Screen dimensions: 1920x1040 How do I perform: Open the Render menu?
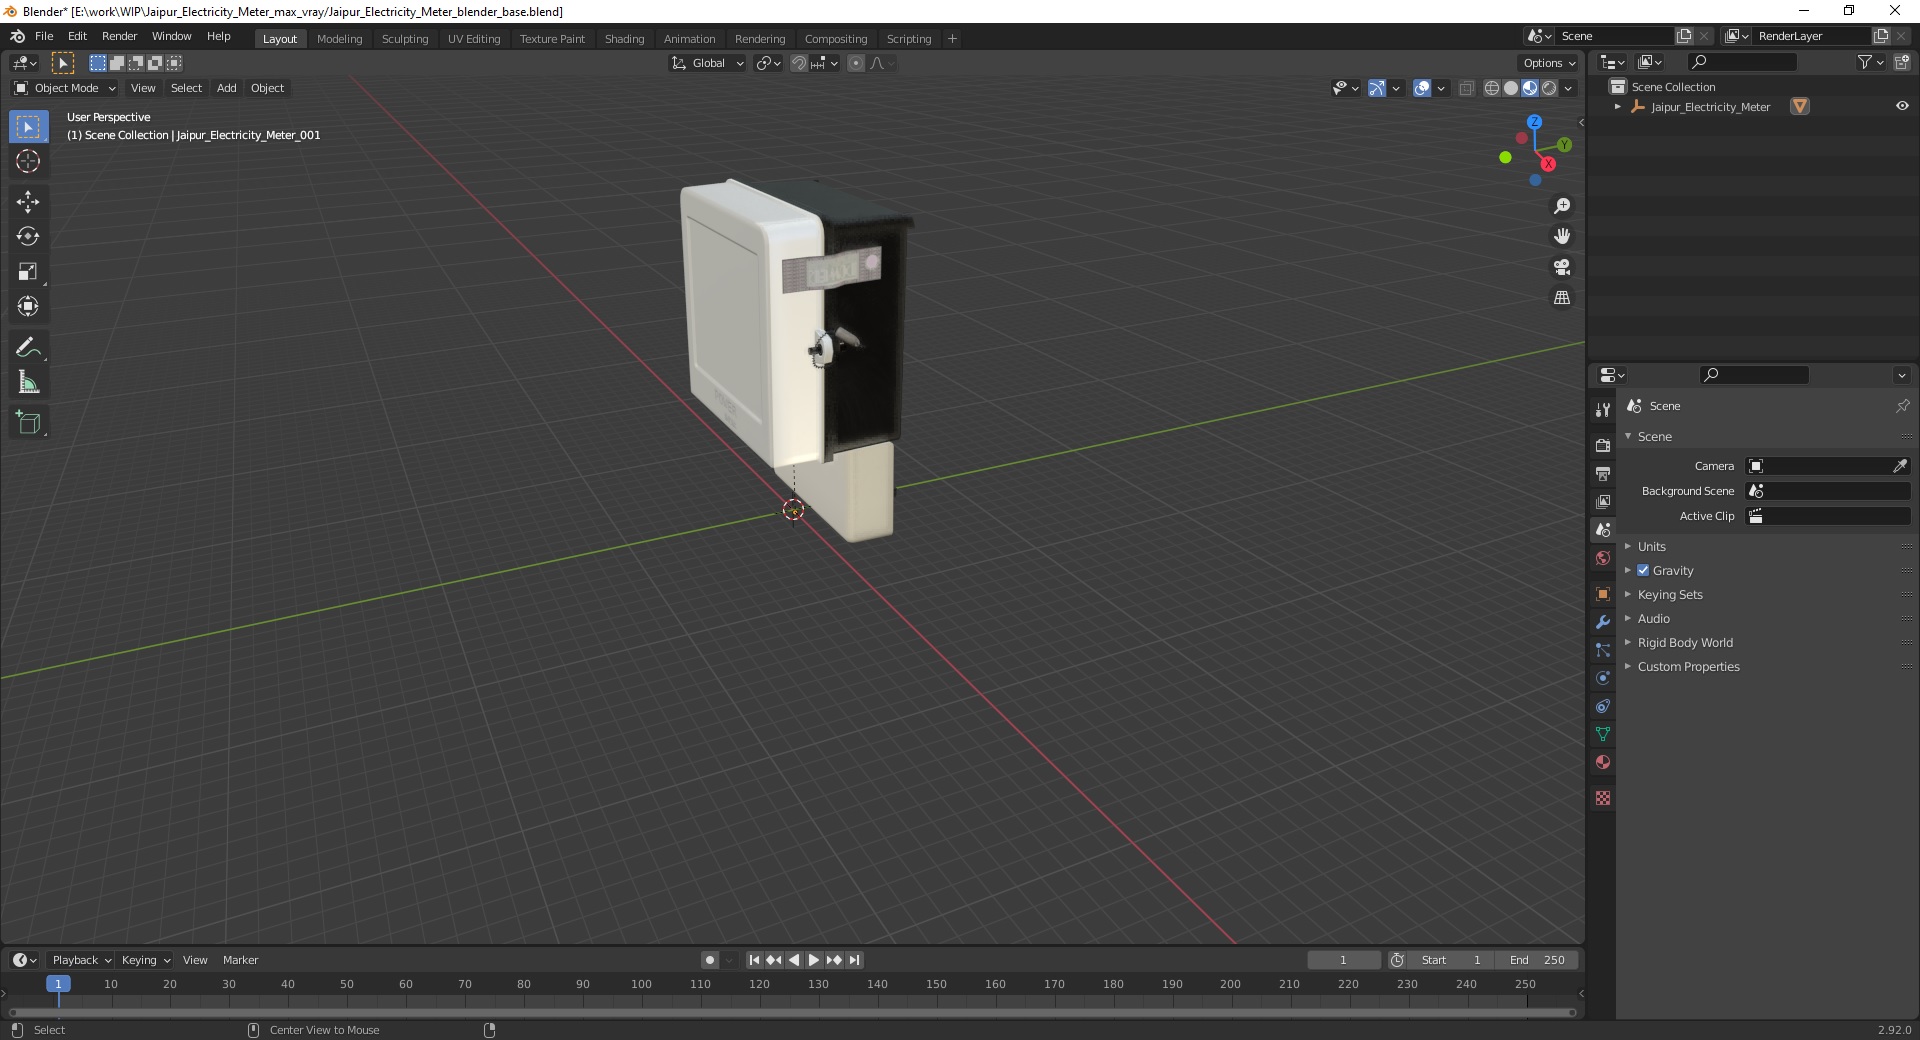119,36
